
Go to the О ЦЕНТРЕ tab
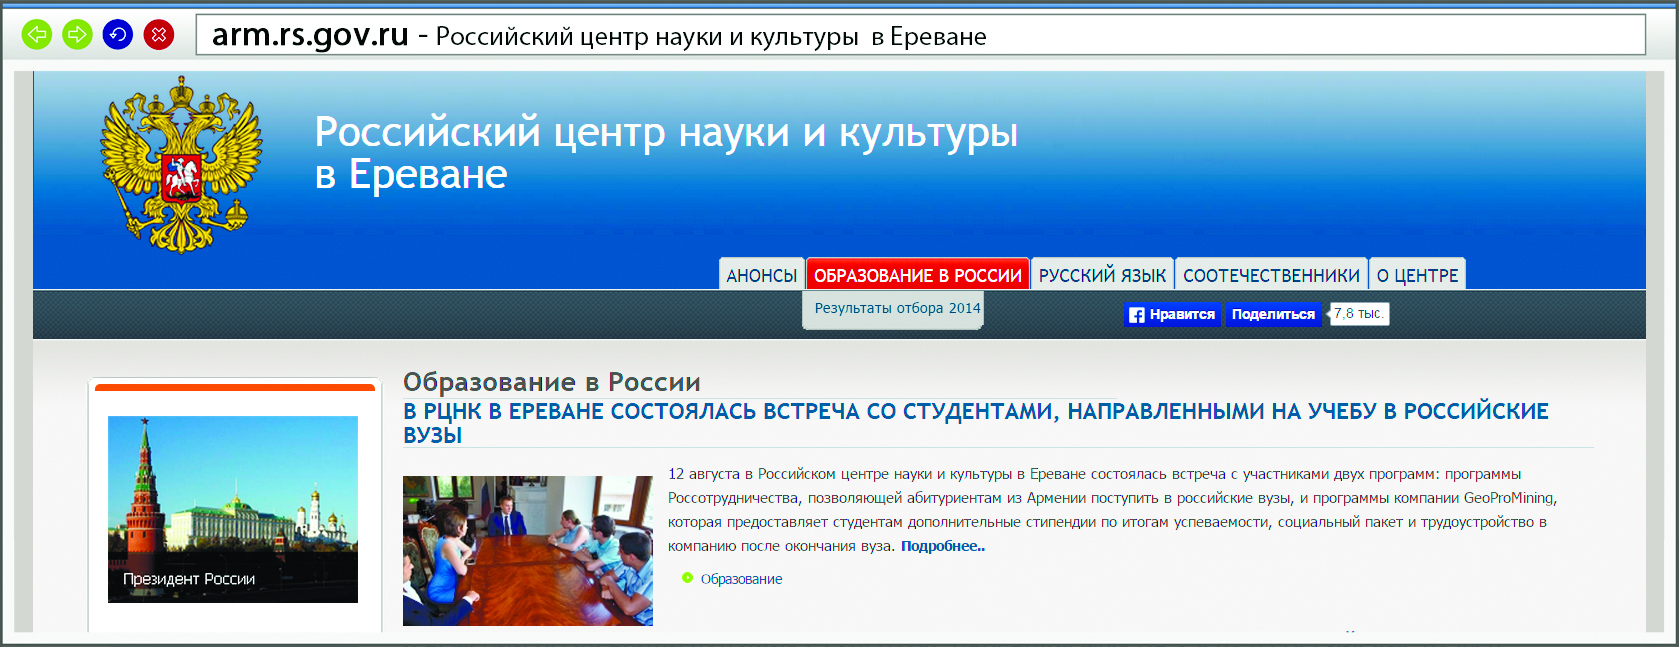click(x=1417, y=275)
